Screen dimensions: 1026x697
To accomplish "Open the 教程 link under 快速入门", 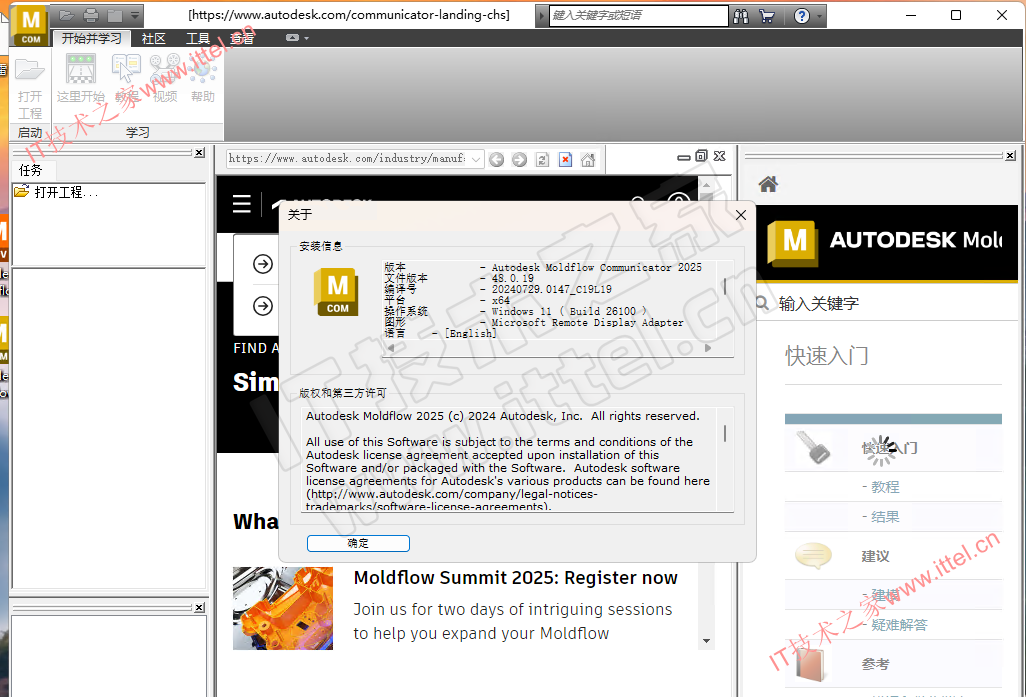I will (885, 487).
